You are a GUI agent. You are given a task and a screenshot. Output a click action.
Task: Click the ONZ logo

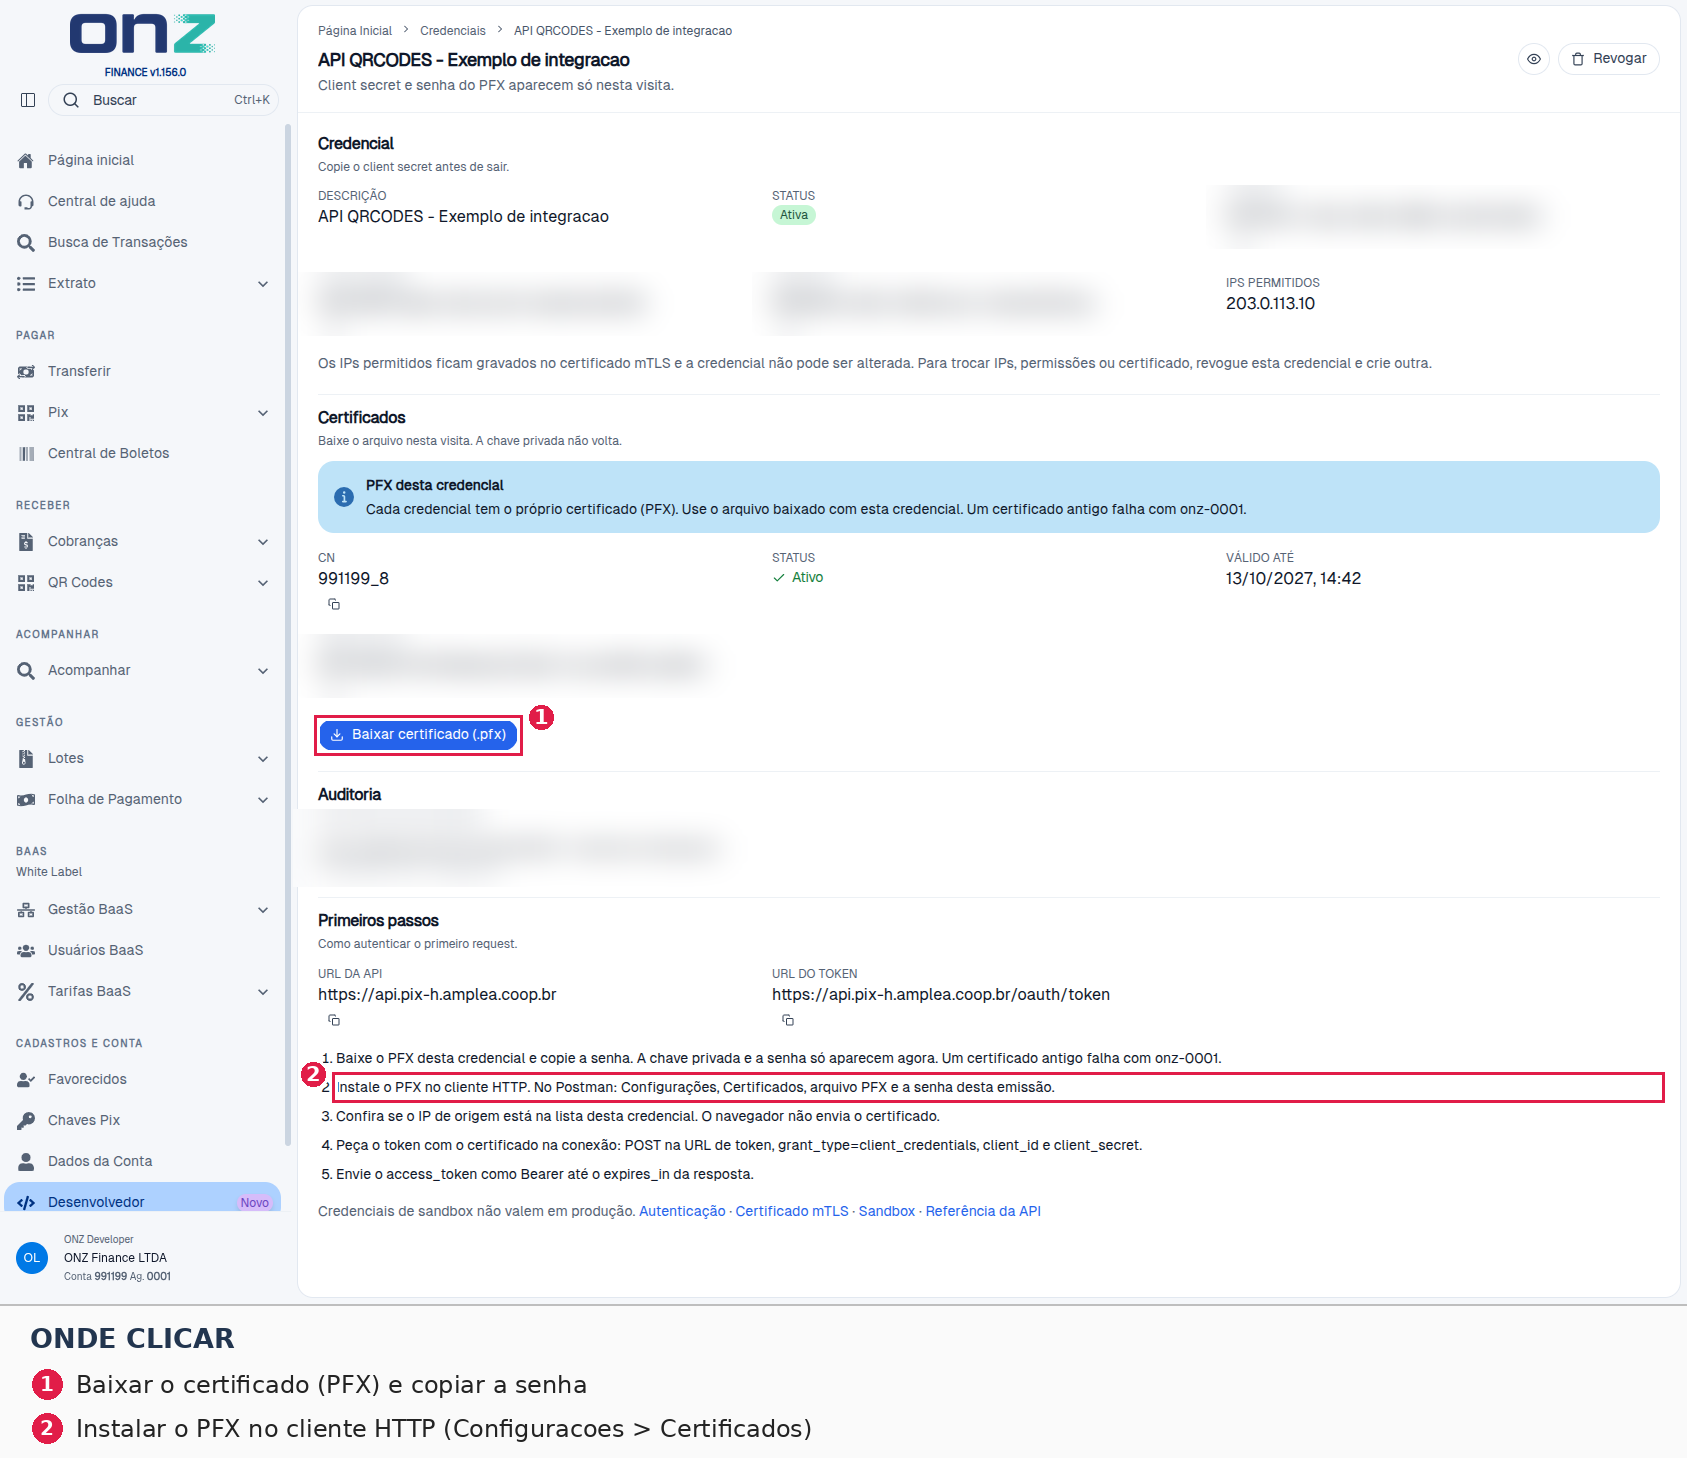[143, 35]
